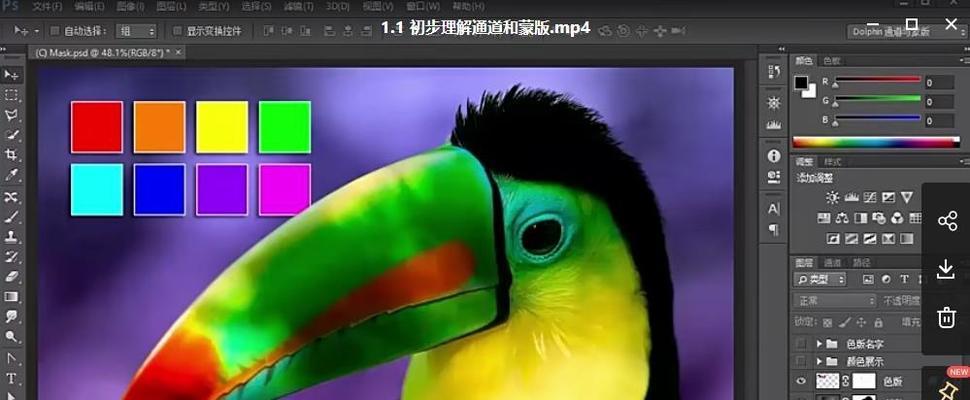The width and height of the screenshot is (970, 400).
Task: Click the foreground color swatch
Action: [802, 82]
